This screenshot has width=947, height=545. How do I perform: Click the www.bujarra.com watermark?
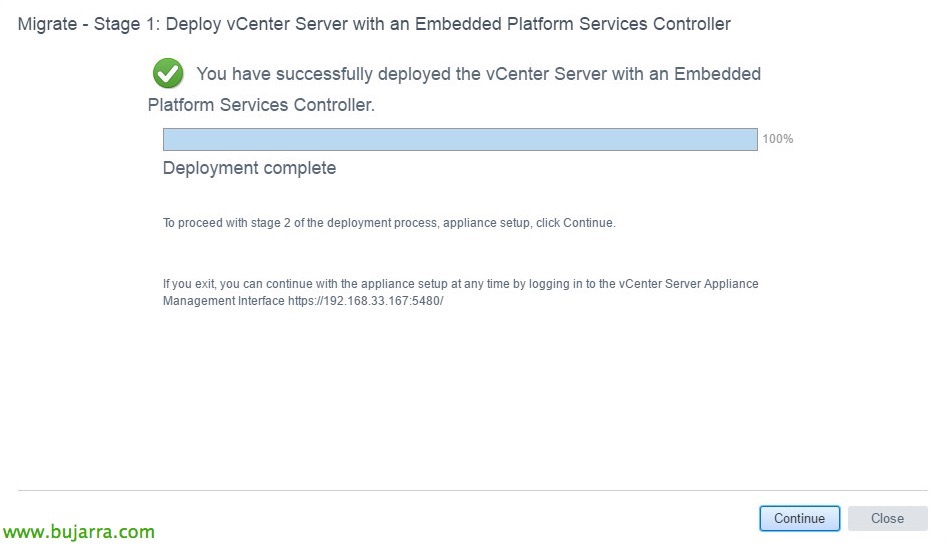click(x=78, y=532)
